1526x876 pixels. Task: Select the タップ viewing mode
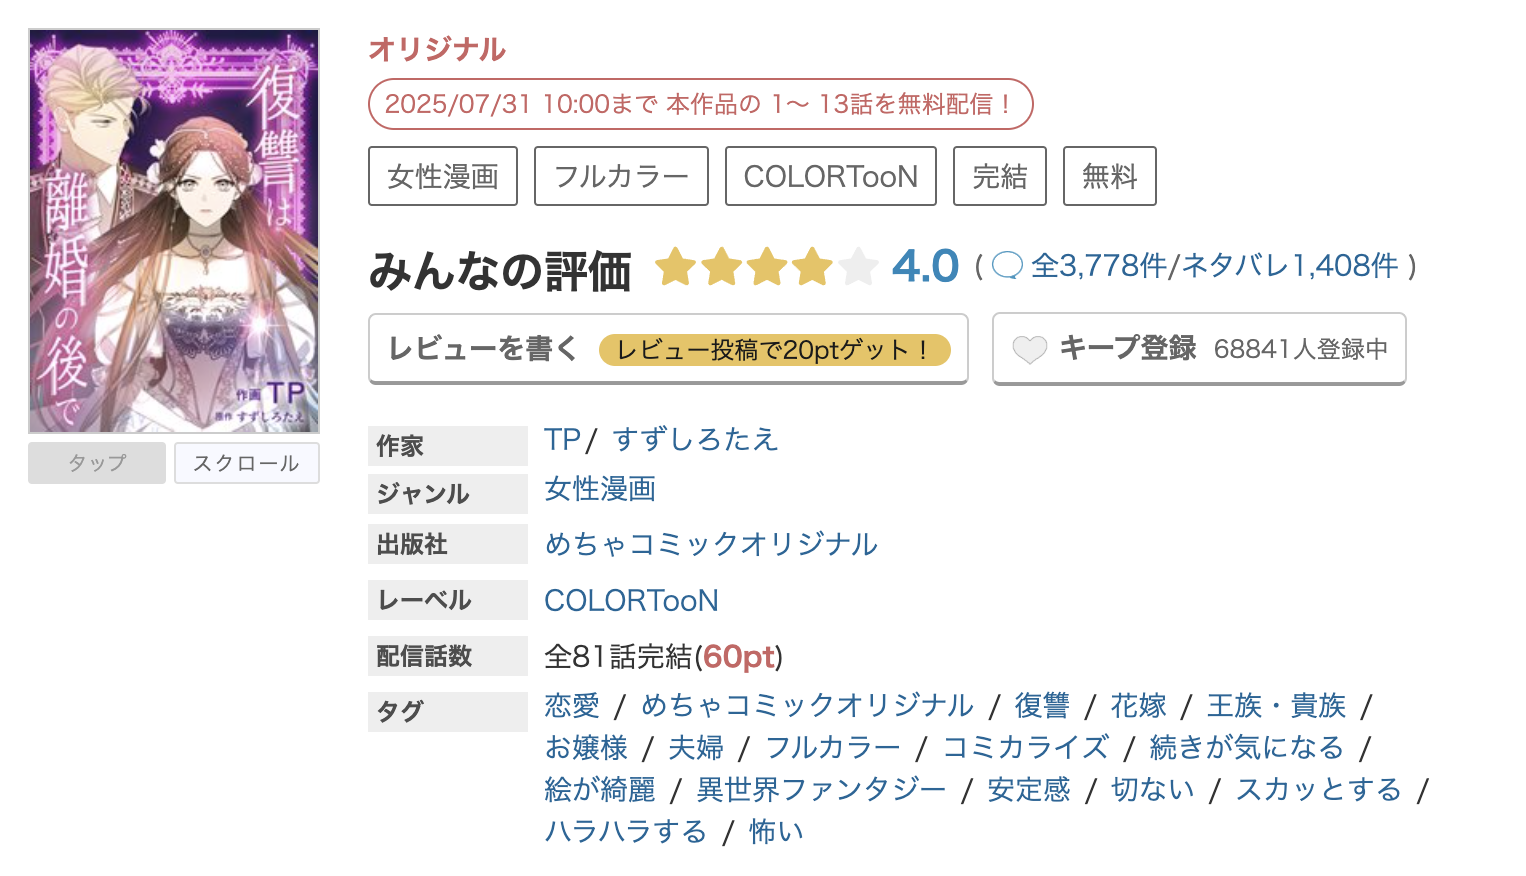tap(96, 462)
